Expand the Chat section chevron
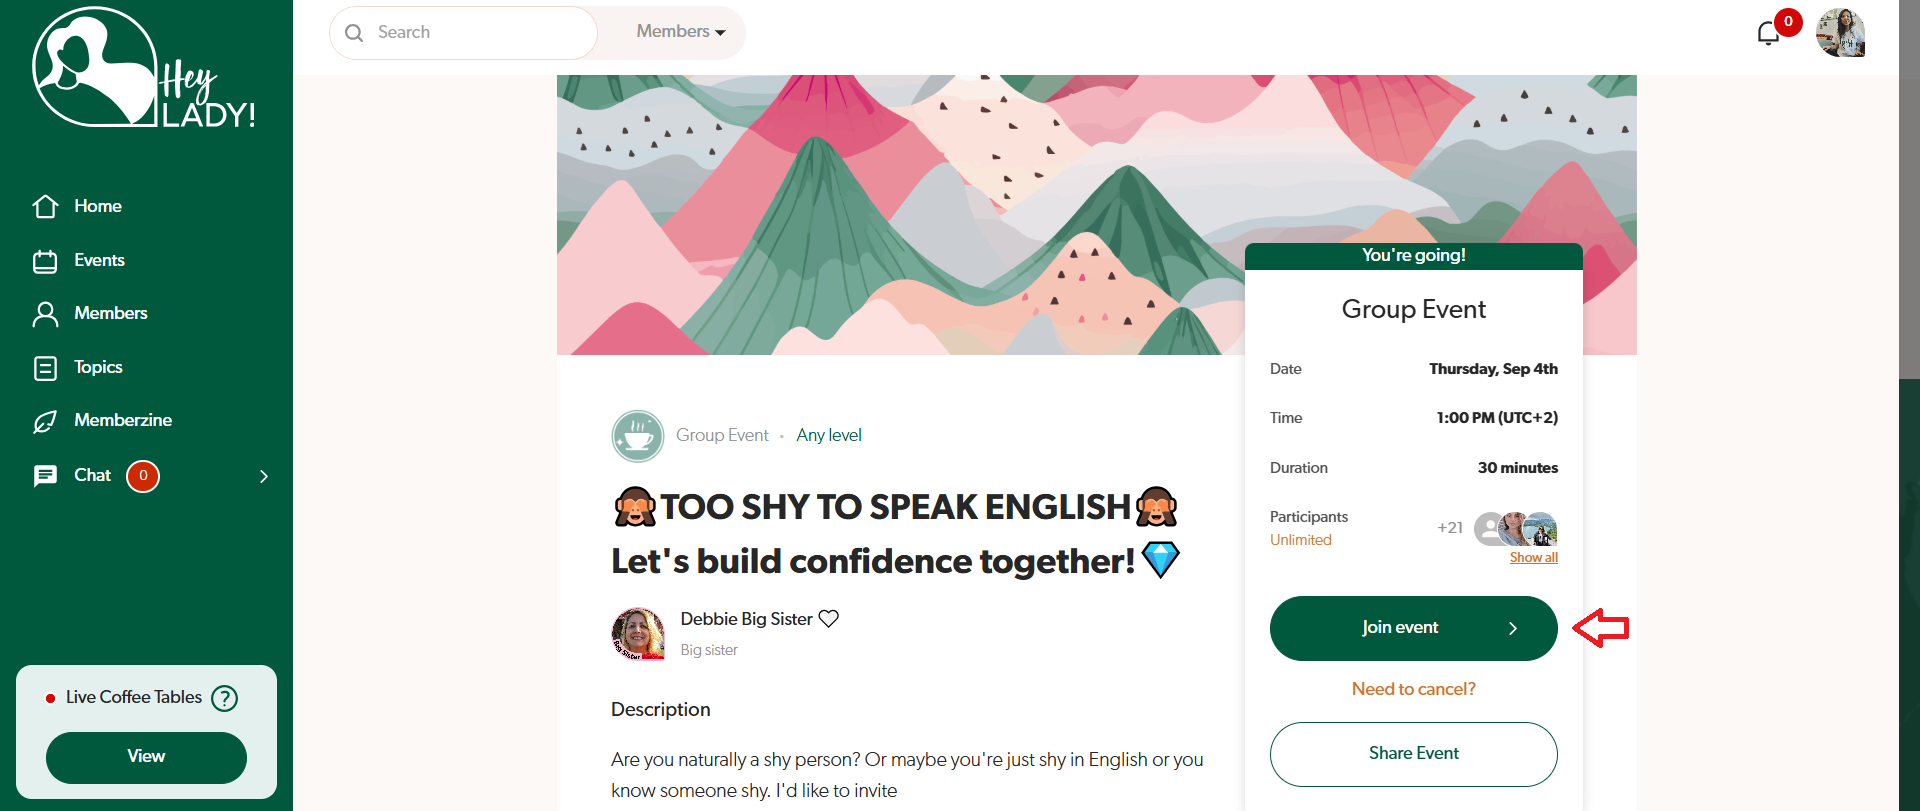This screenshot has width=1920, height=811. point(264,476)
